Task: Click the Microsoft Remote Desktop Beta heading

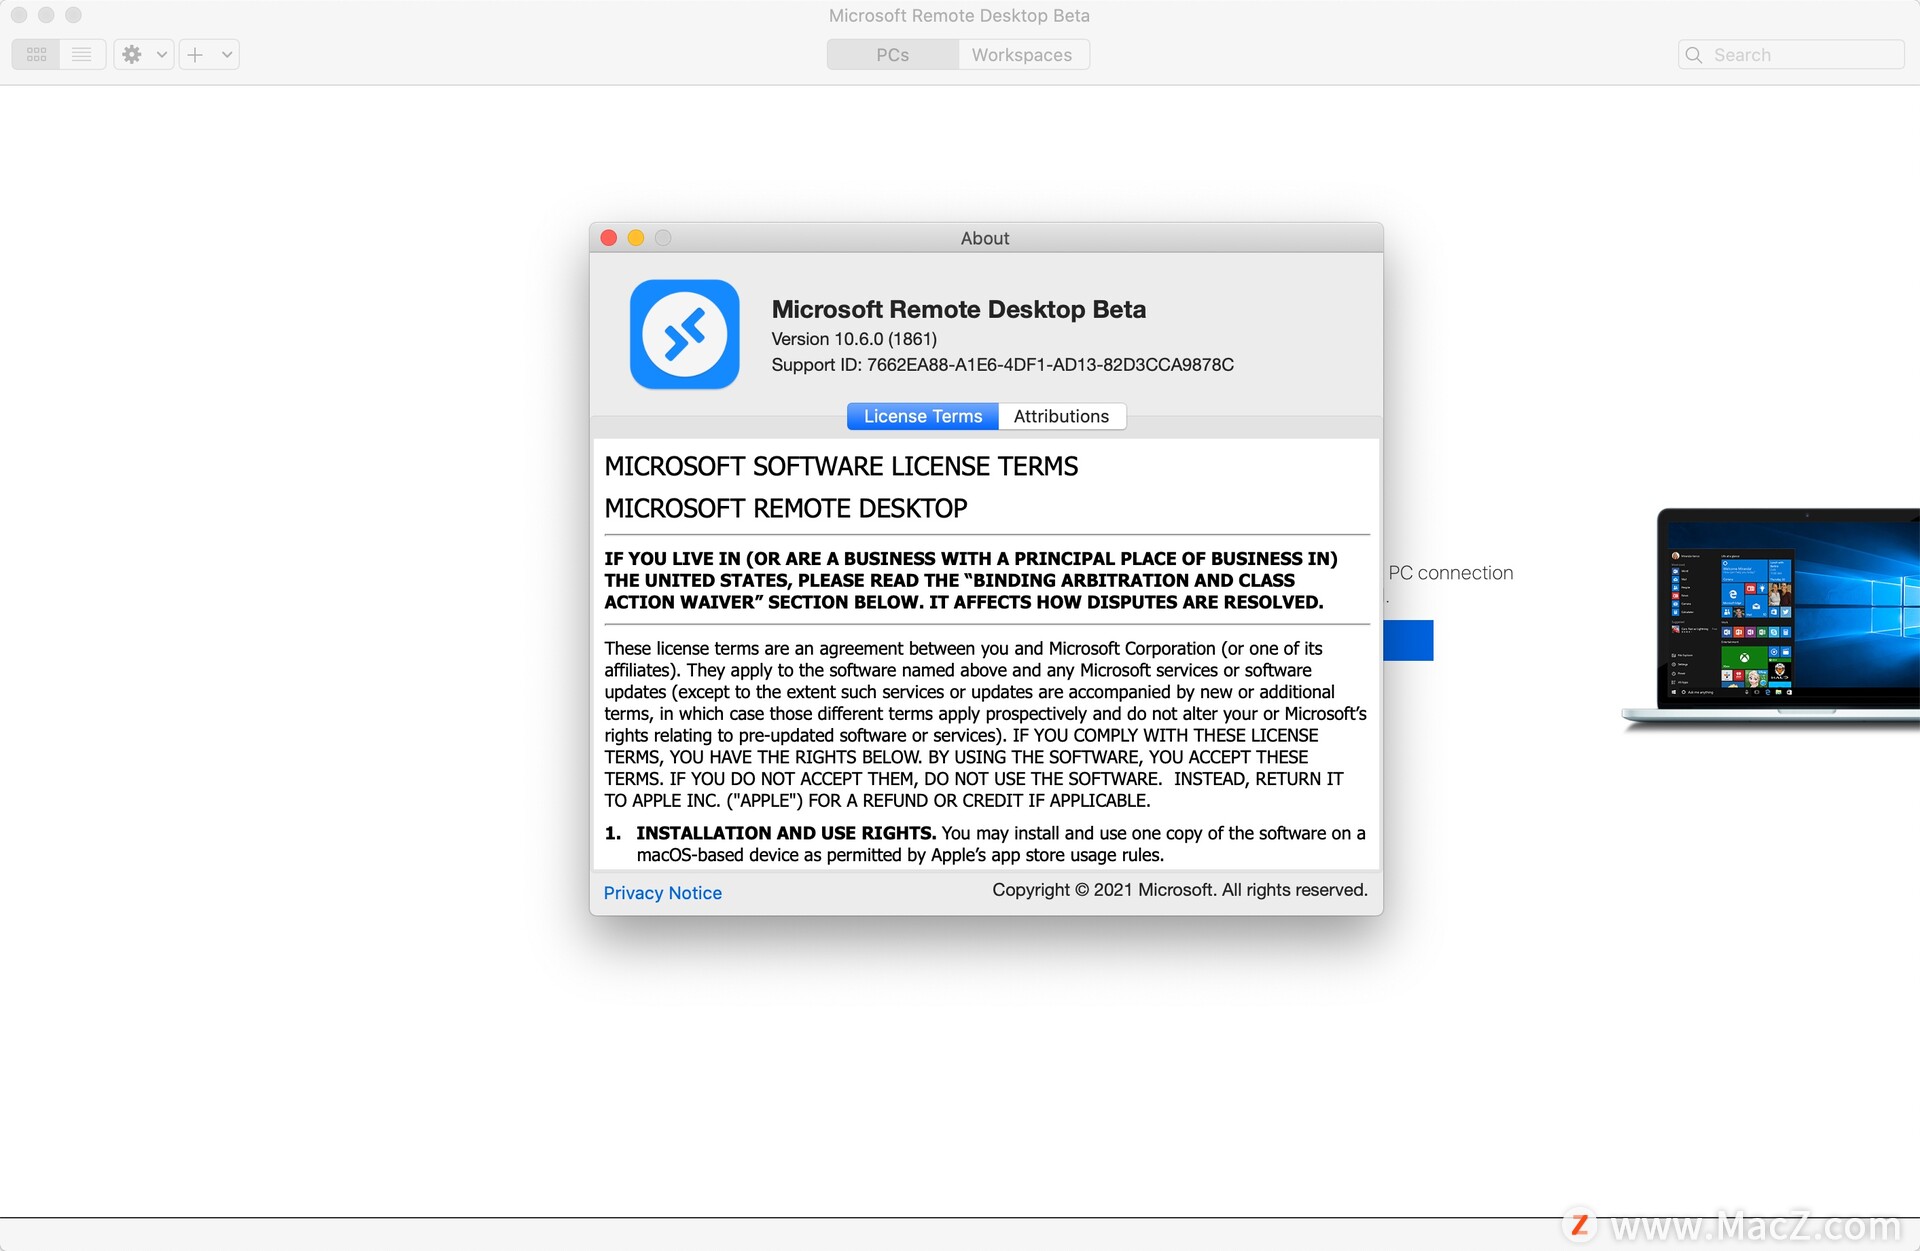Action: click(x=958, y=309)
